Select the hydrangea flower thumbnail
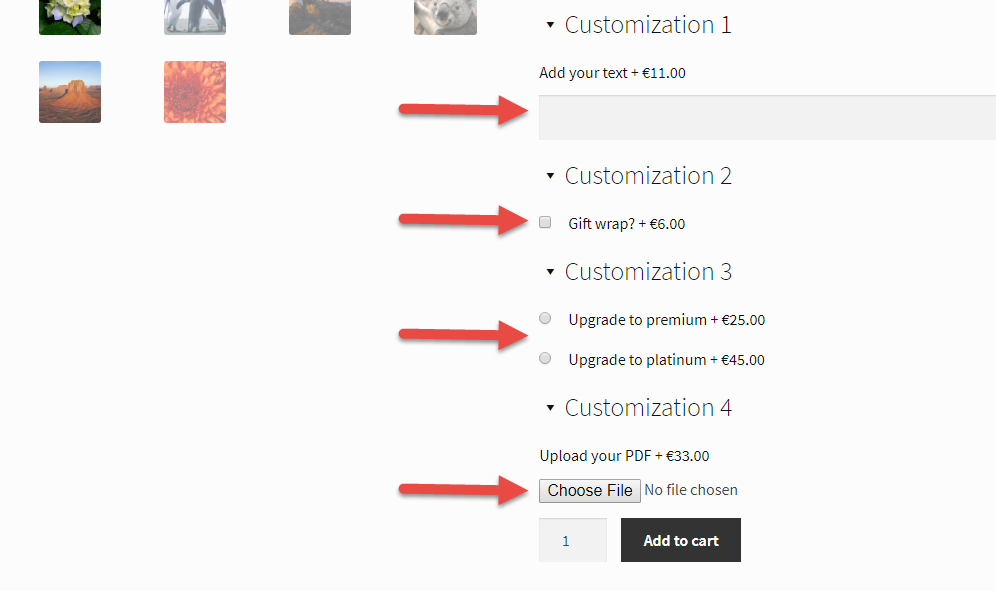The width and height of the screenshot is (996, 591). coord(70,17)
